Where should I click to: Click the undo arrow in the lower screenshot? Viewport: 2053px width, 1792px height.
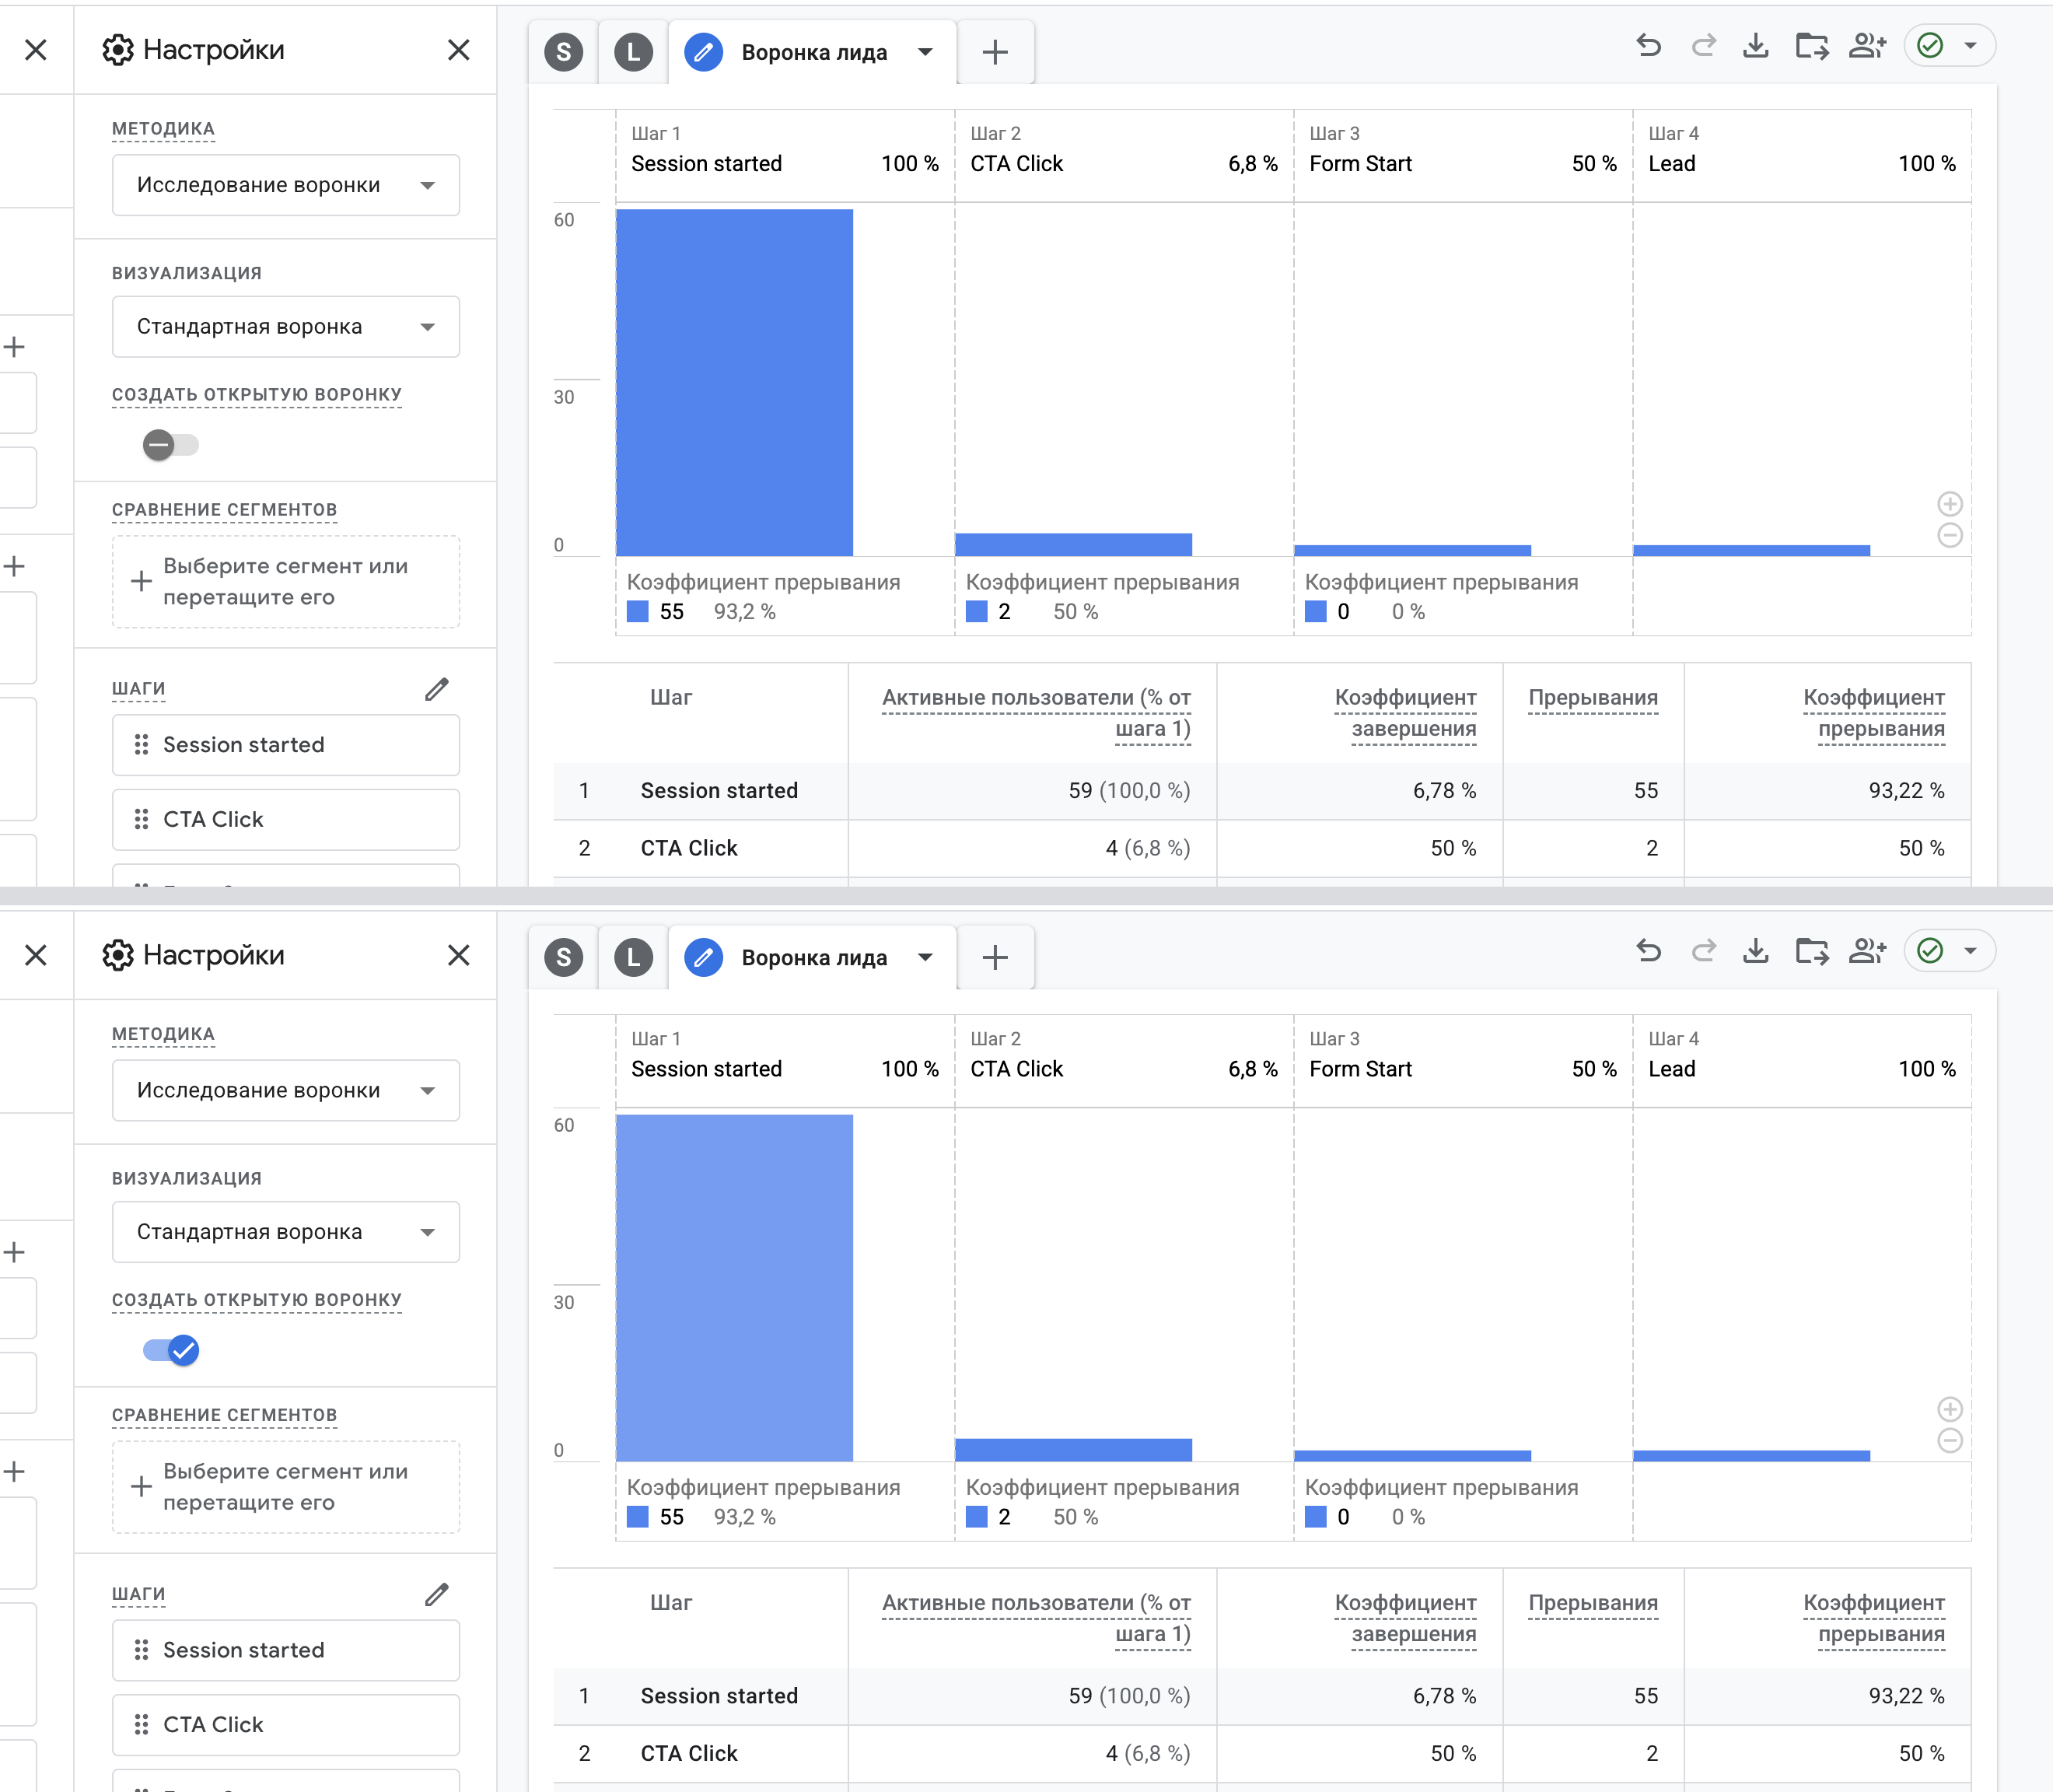1648,951
